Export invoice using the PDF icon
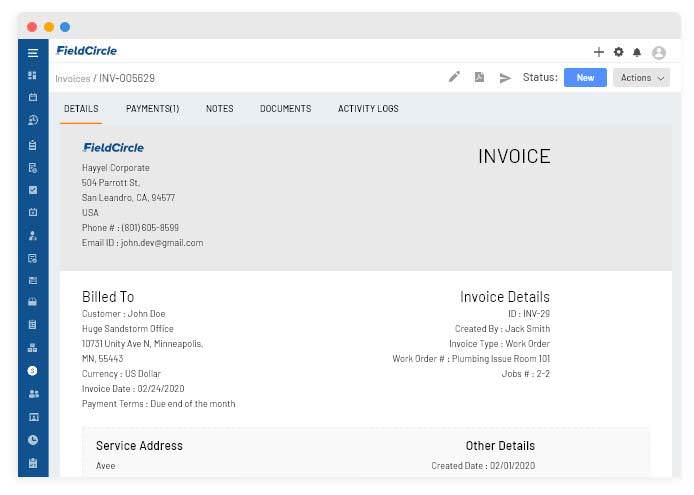Image resolution: width=694 pixels, height=495 pixels. click(x=479, y=77)
